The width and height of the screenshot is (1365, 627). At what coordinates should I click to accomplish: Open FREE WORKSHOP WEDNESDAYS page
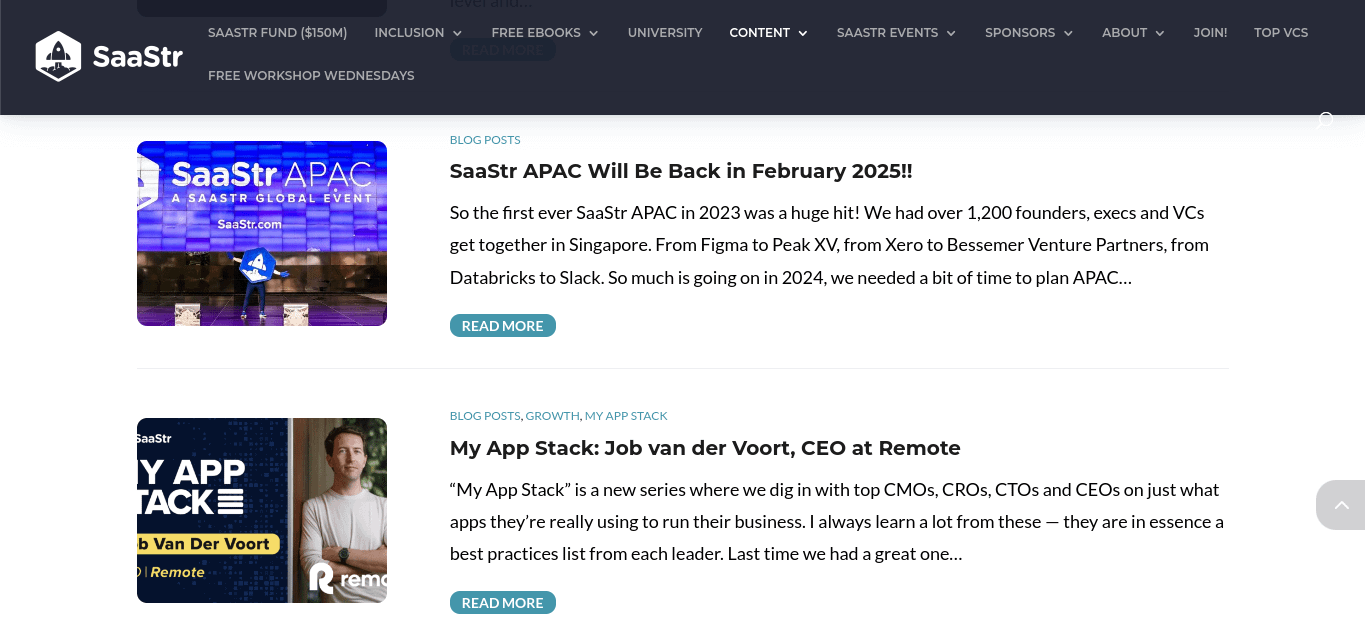(x=311, y=75)
